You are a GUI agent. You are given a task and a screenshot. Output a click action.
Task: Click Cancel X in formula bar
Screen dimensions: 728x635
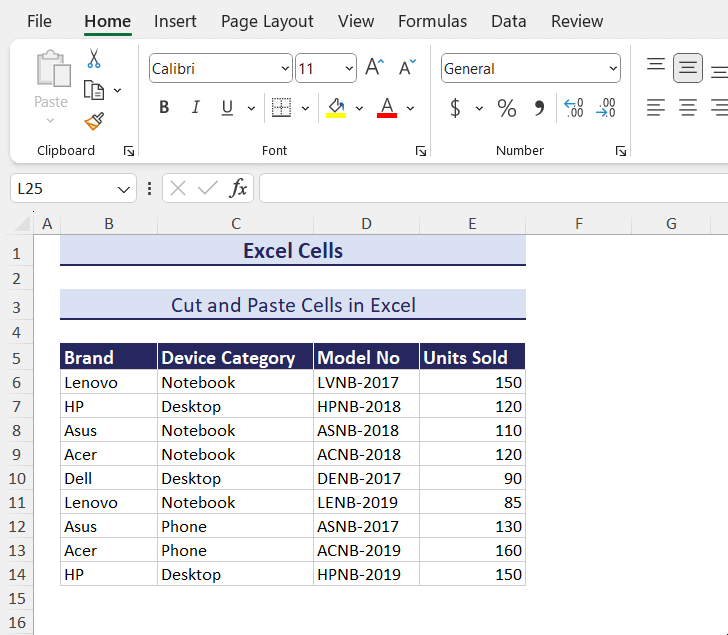(x=178, y=188)
